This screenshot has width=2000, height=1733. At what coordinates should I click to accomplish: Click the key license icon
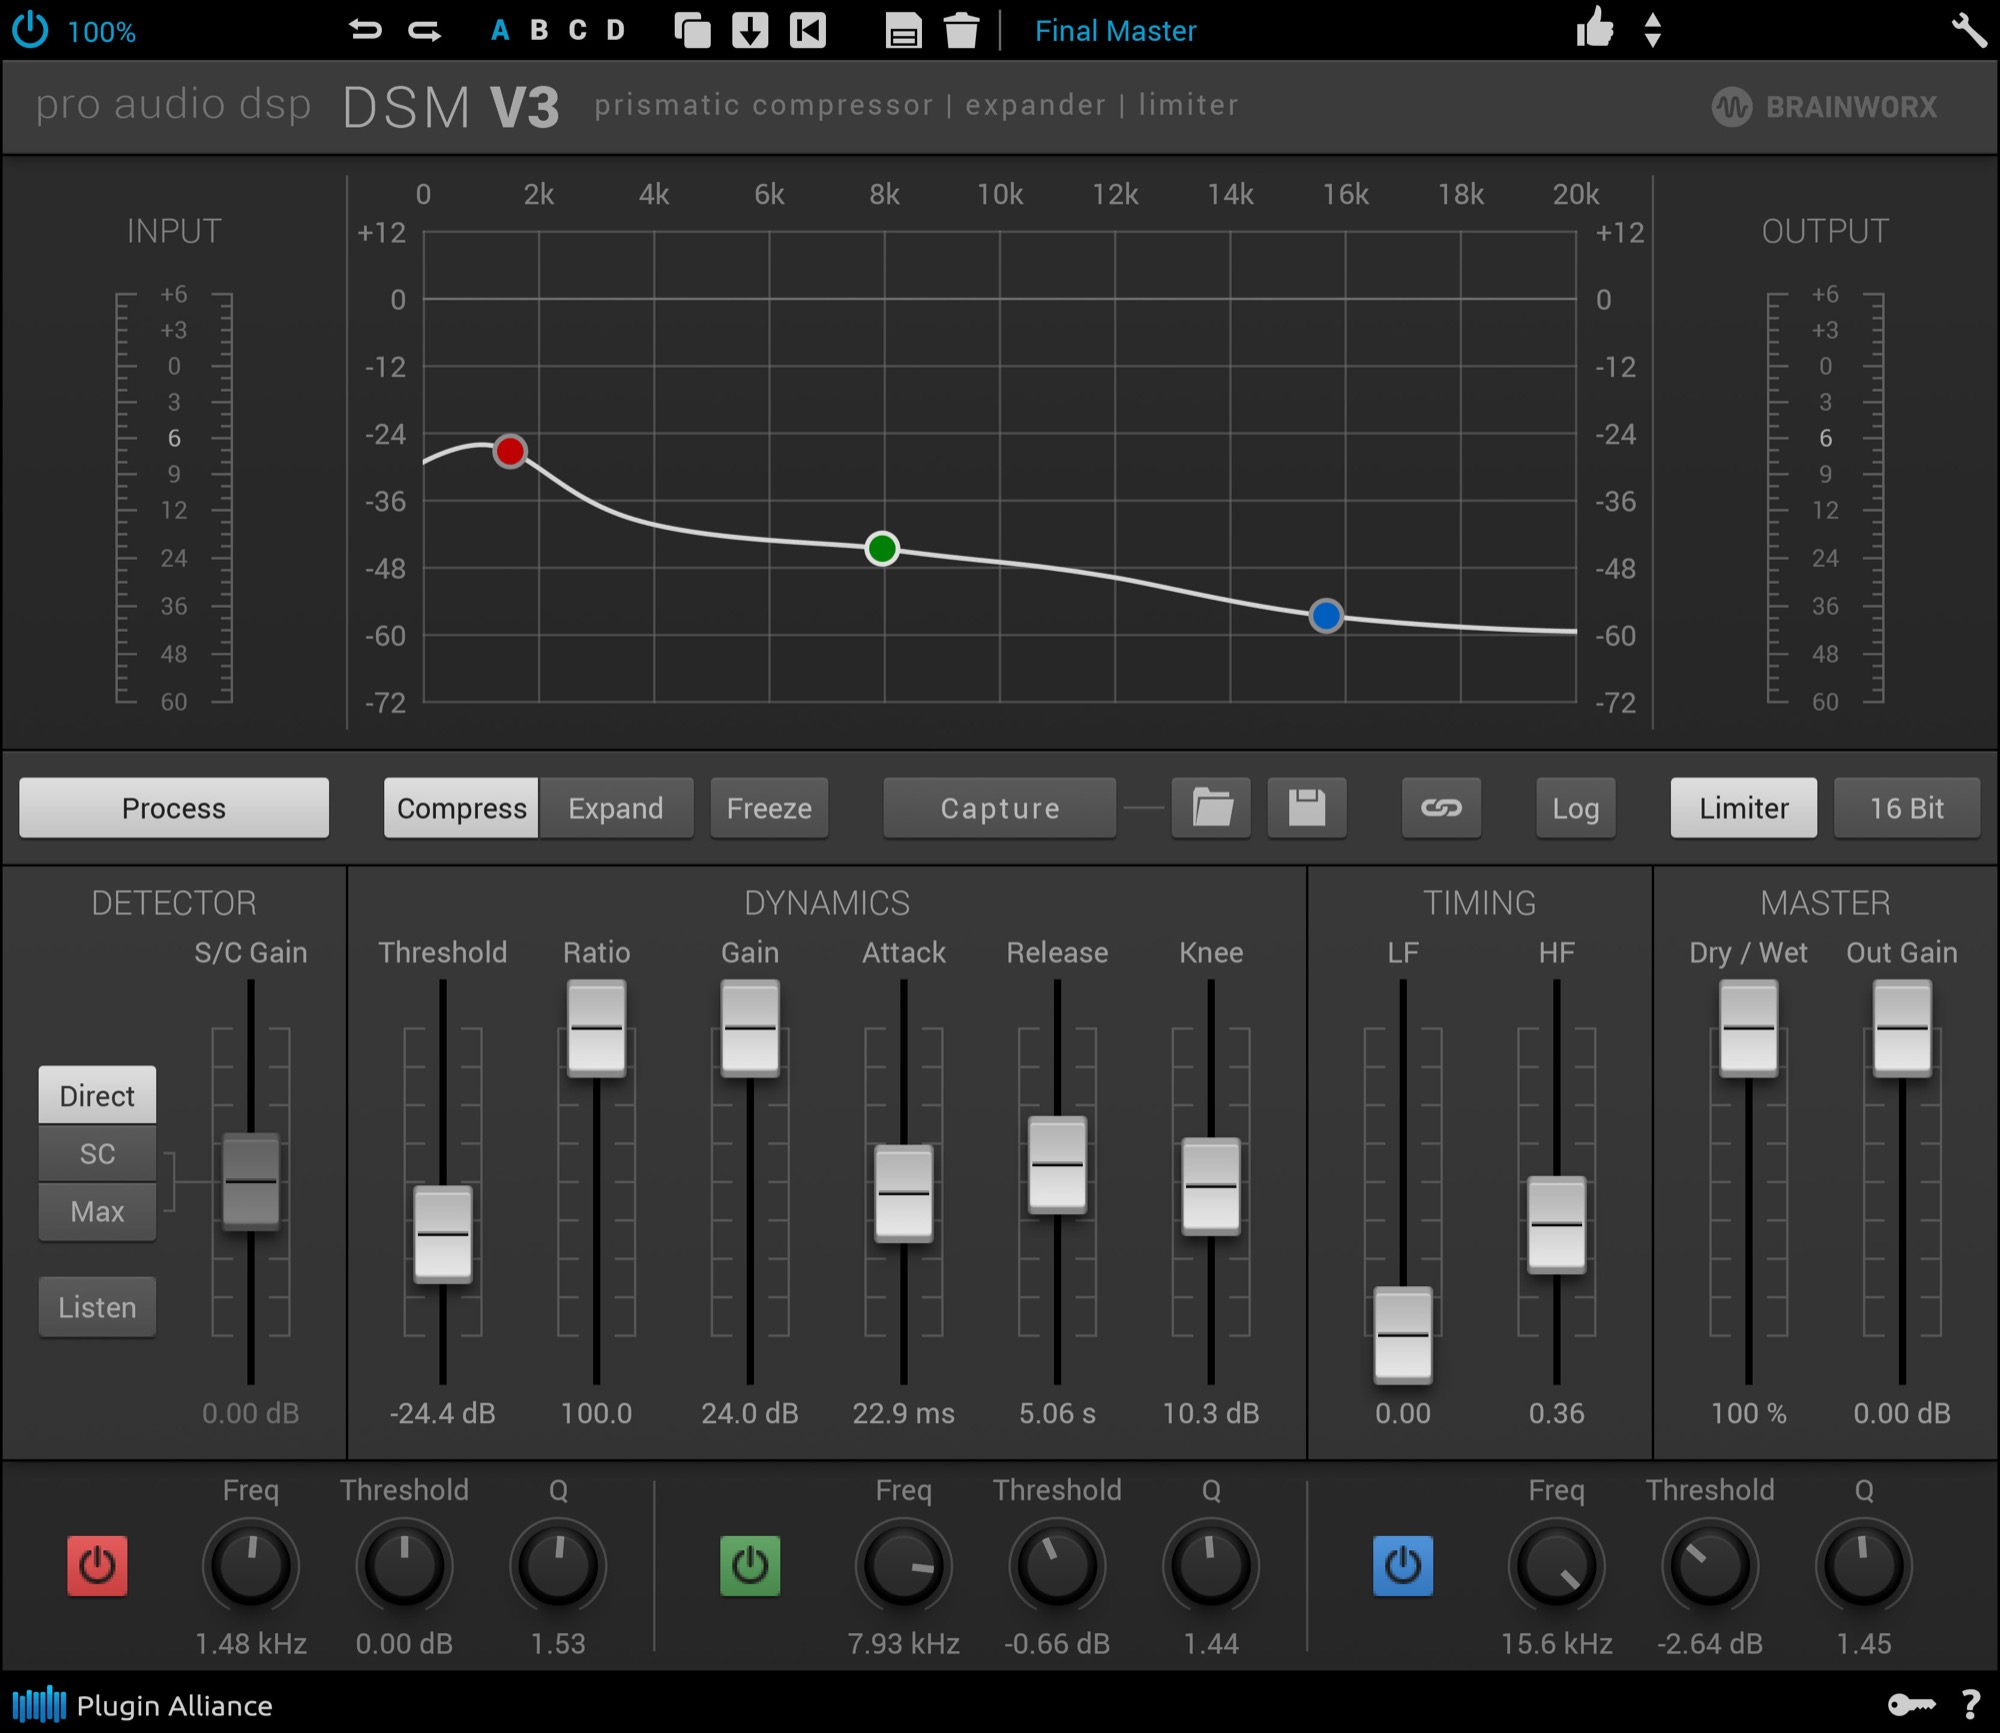1911,1705
